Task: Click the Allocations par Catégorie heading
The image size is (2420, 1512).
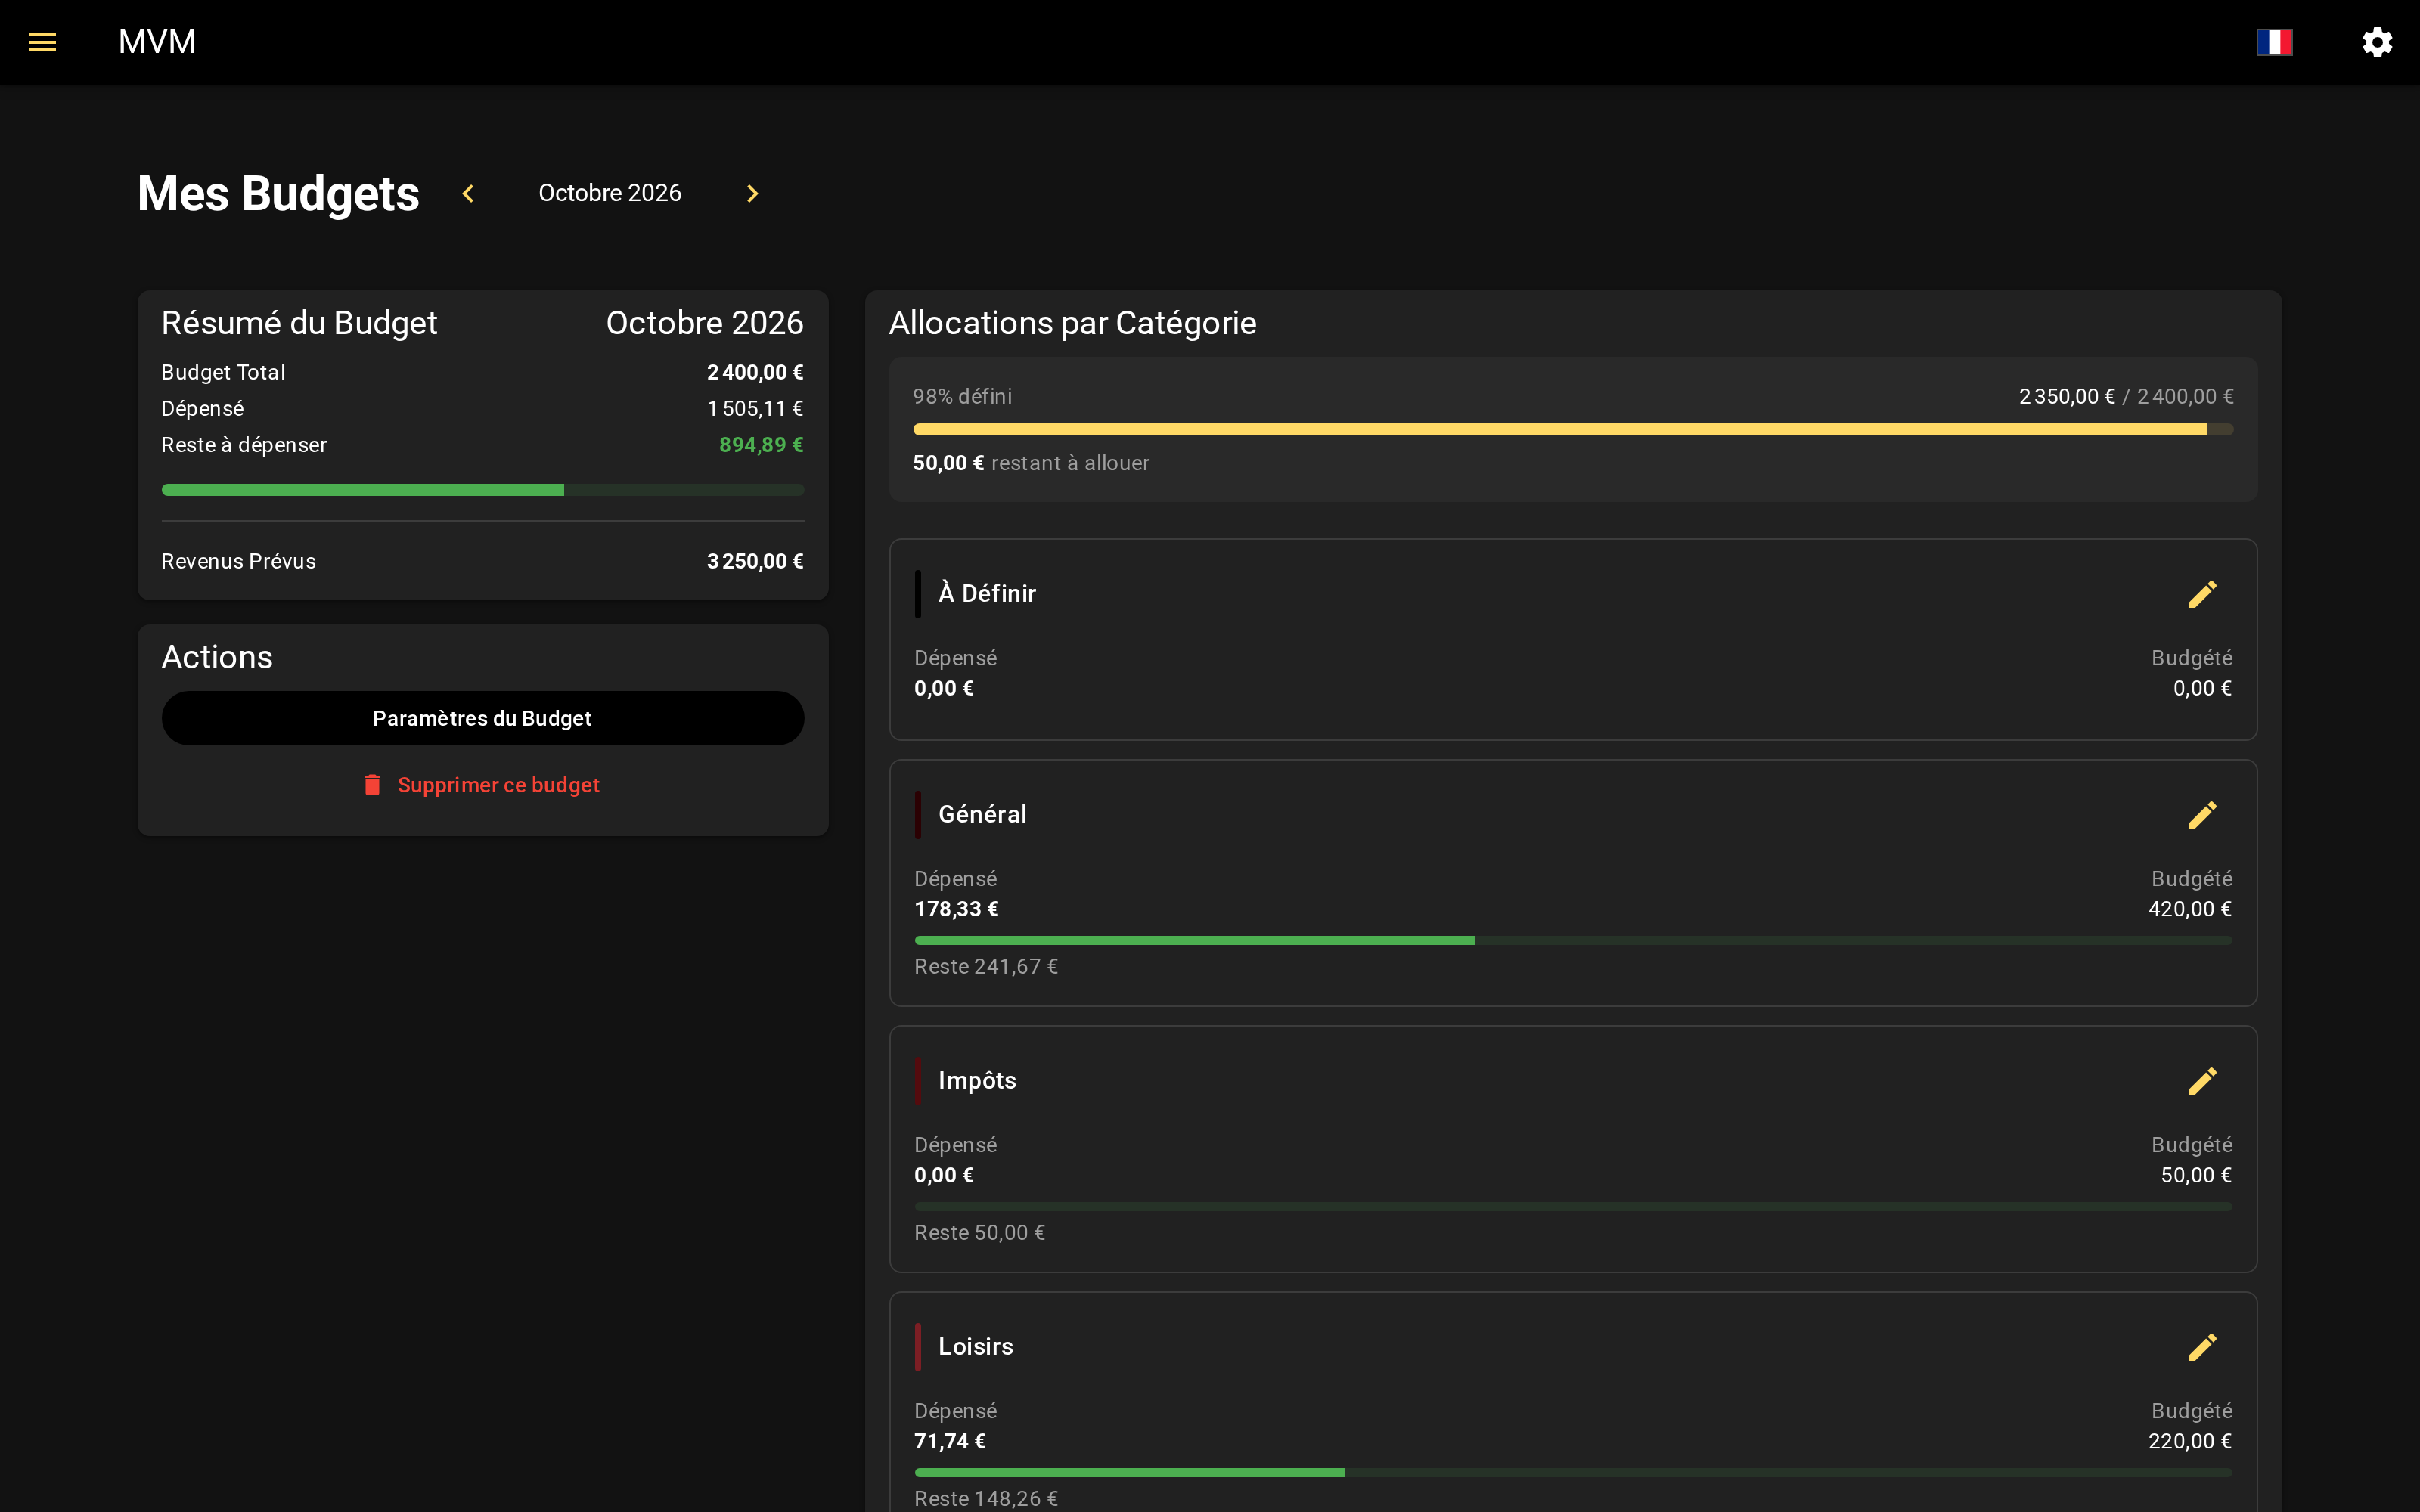Action: 1073,323
